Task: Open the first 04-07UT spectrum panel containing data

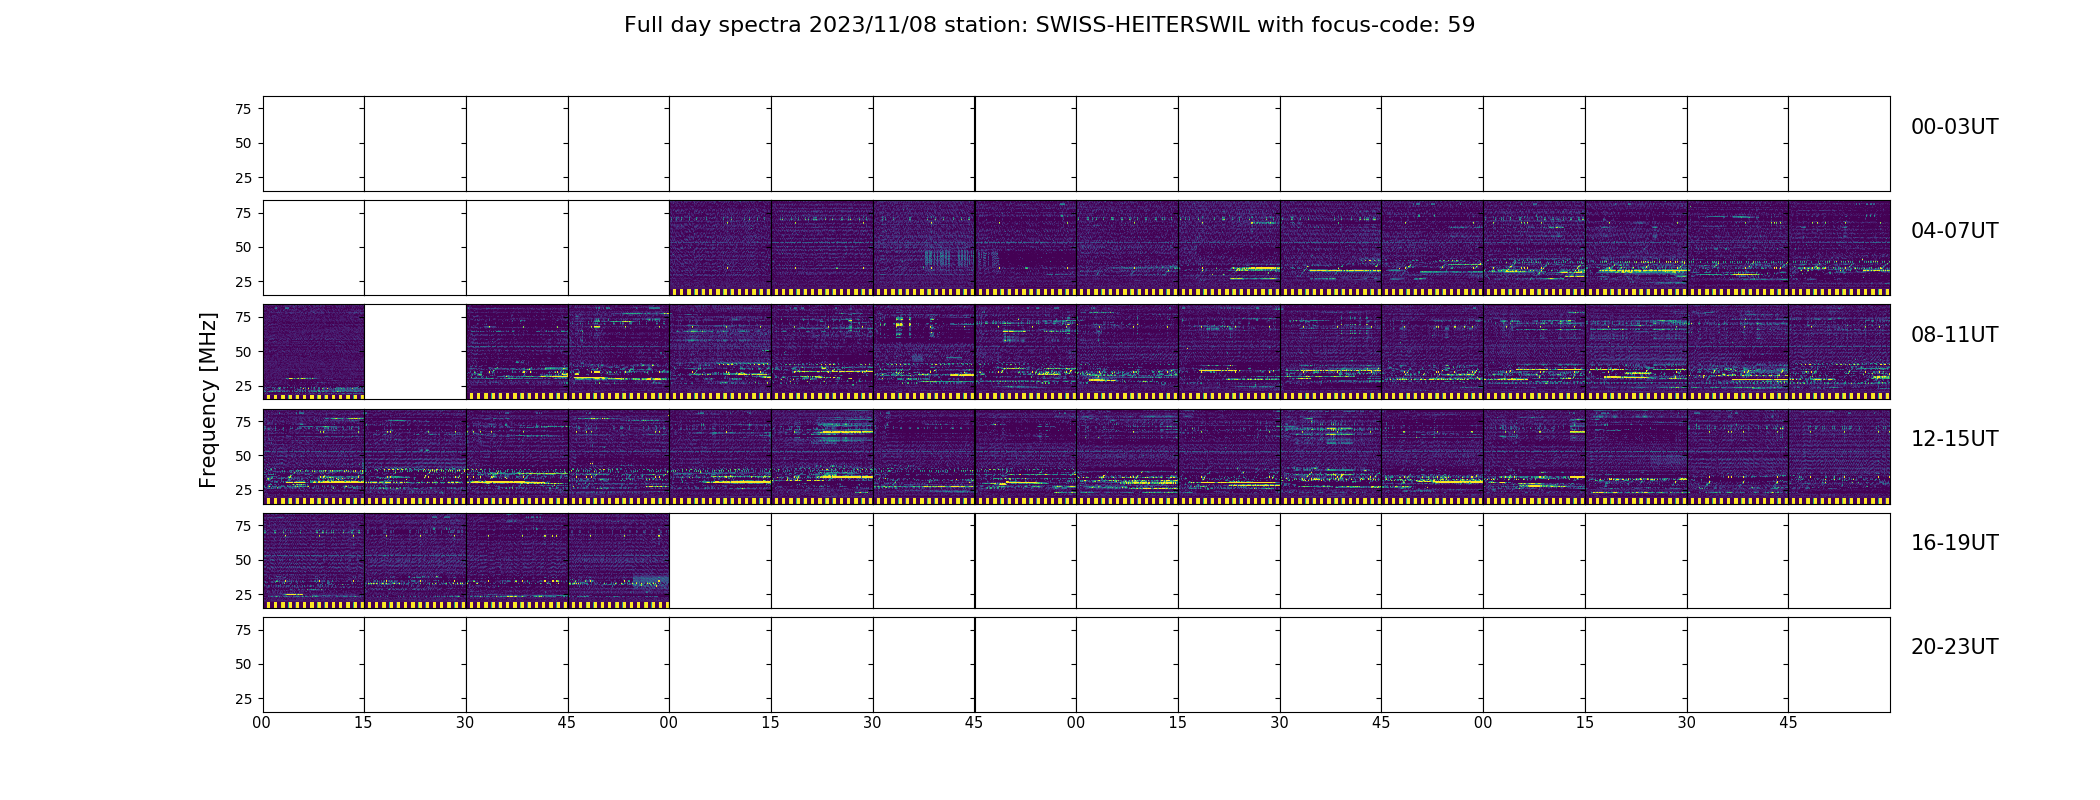Action: click(720, 248)
